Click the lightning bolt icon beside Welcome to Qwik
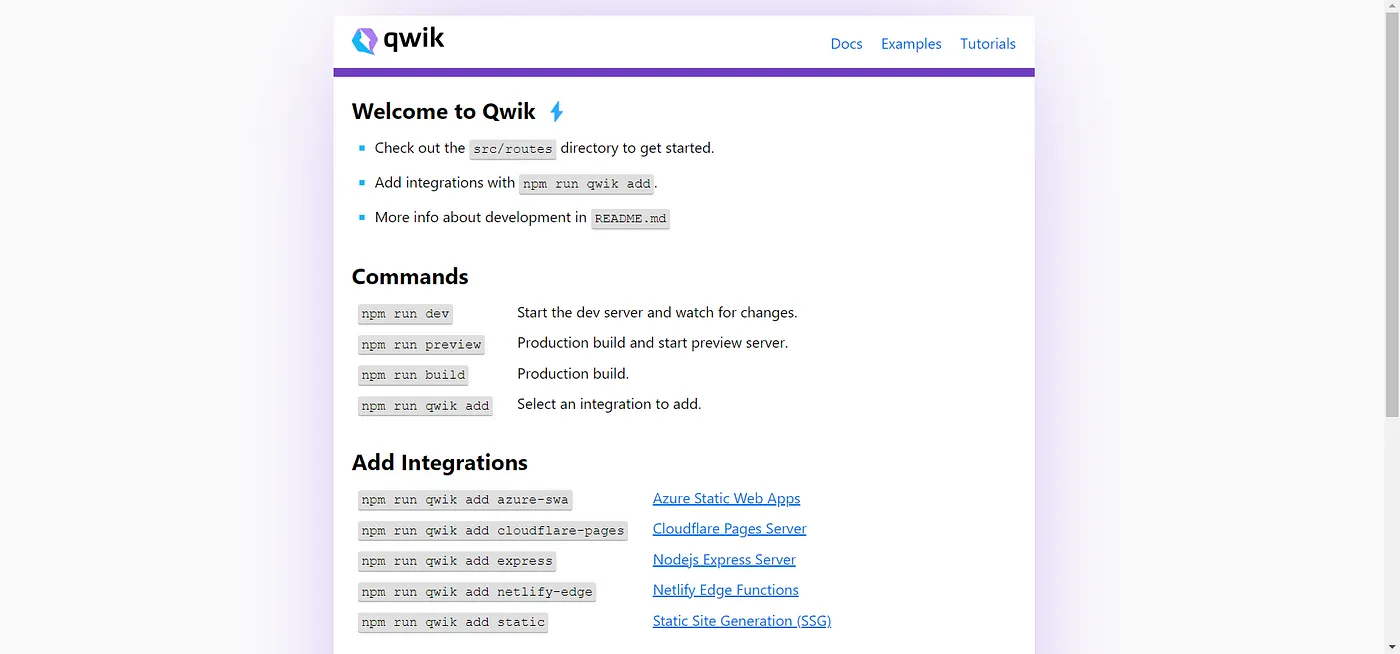 [557, 111]
